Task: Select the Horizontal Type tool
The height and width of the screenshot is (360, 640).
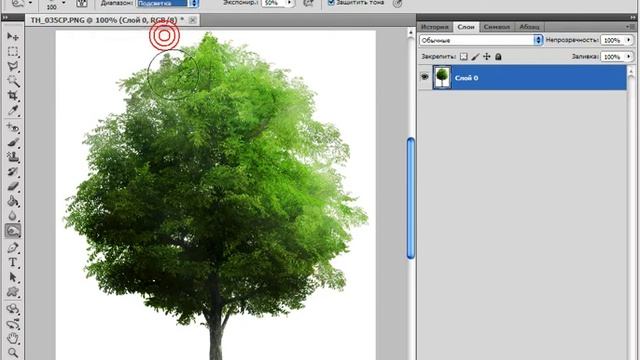Action: click(13, 262)
